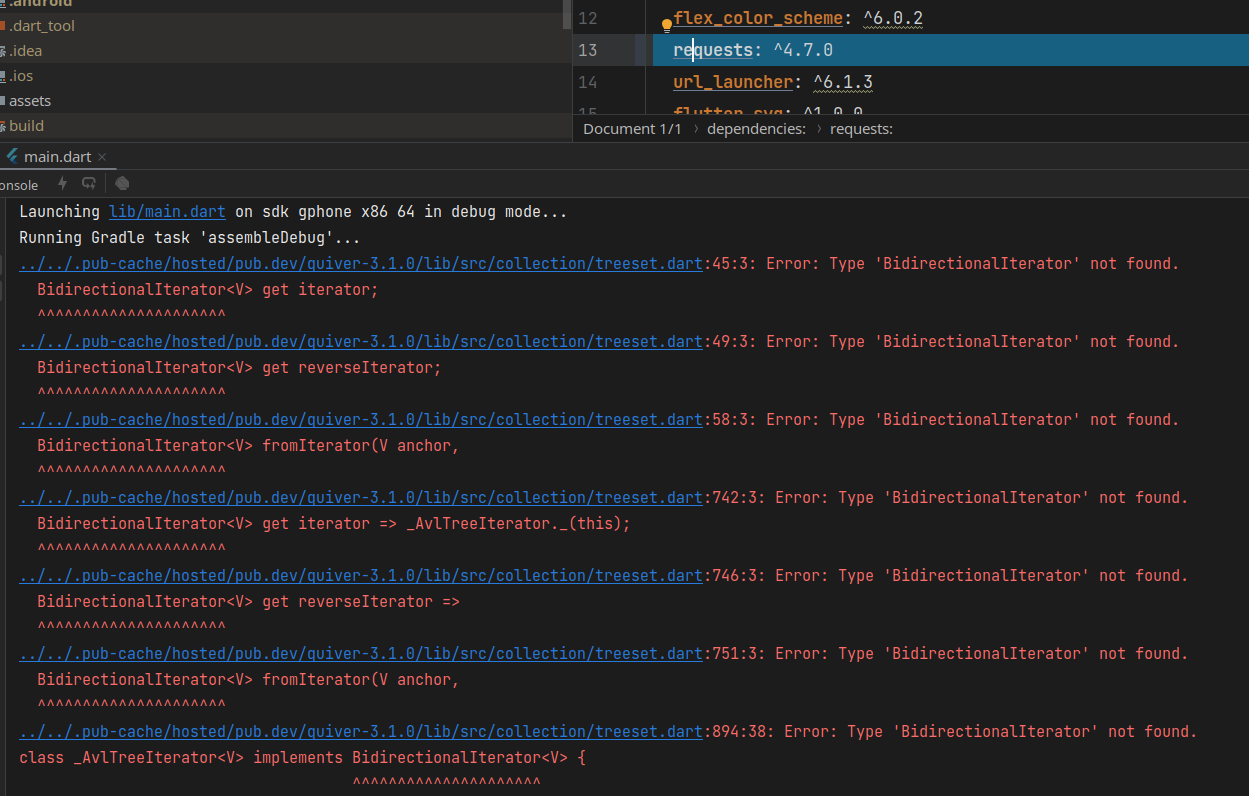Viewport: 1249px width, 796px height.
Task: Click the breakpoint dot beside flex_color_scheme line
Action: point(667,18)
